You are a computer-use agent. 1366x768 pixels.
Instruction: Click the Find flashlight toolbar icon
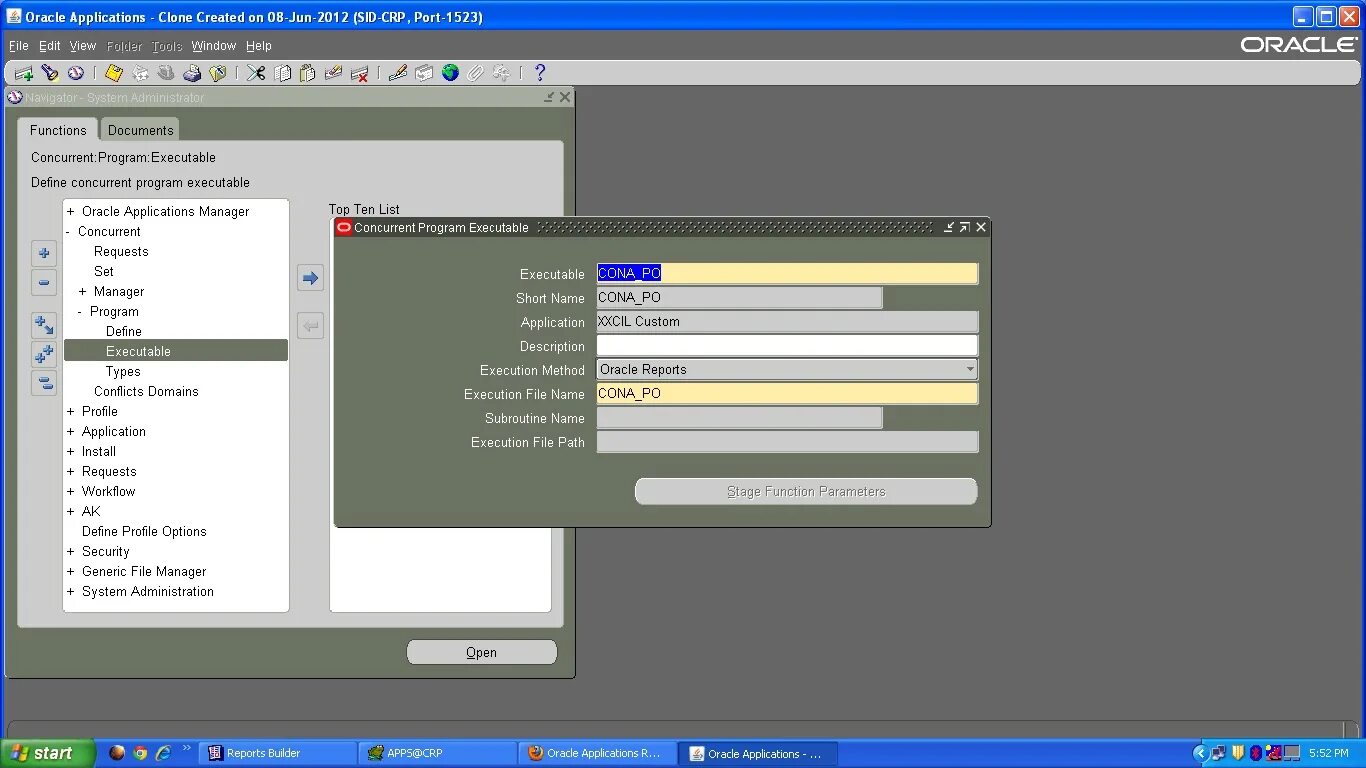coord(49,73)
